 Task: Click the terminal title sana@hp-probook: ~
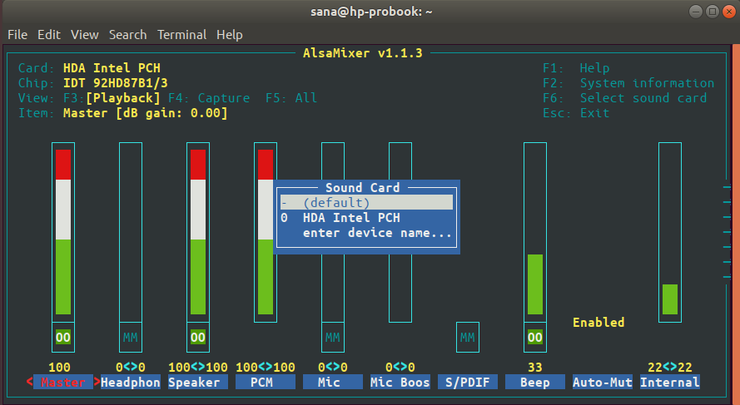tap(371, 11)
